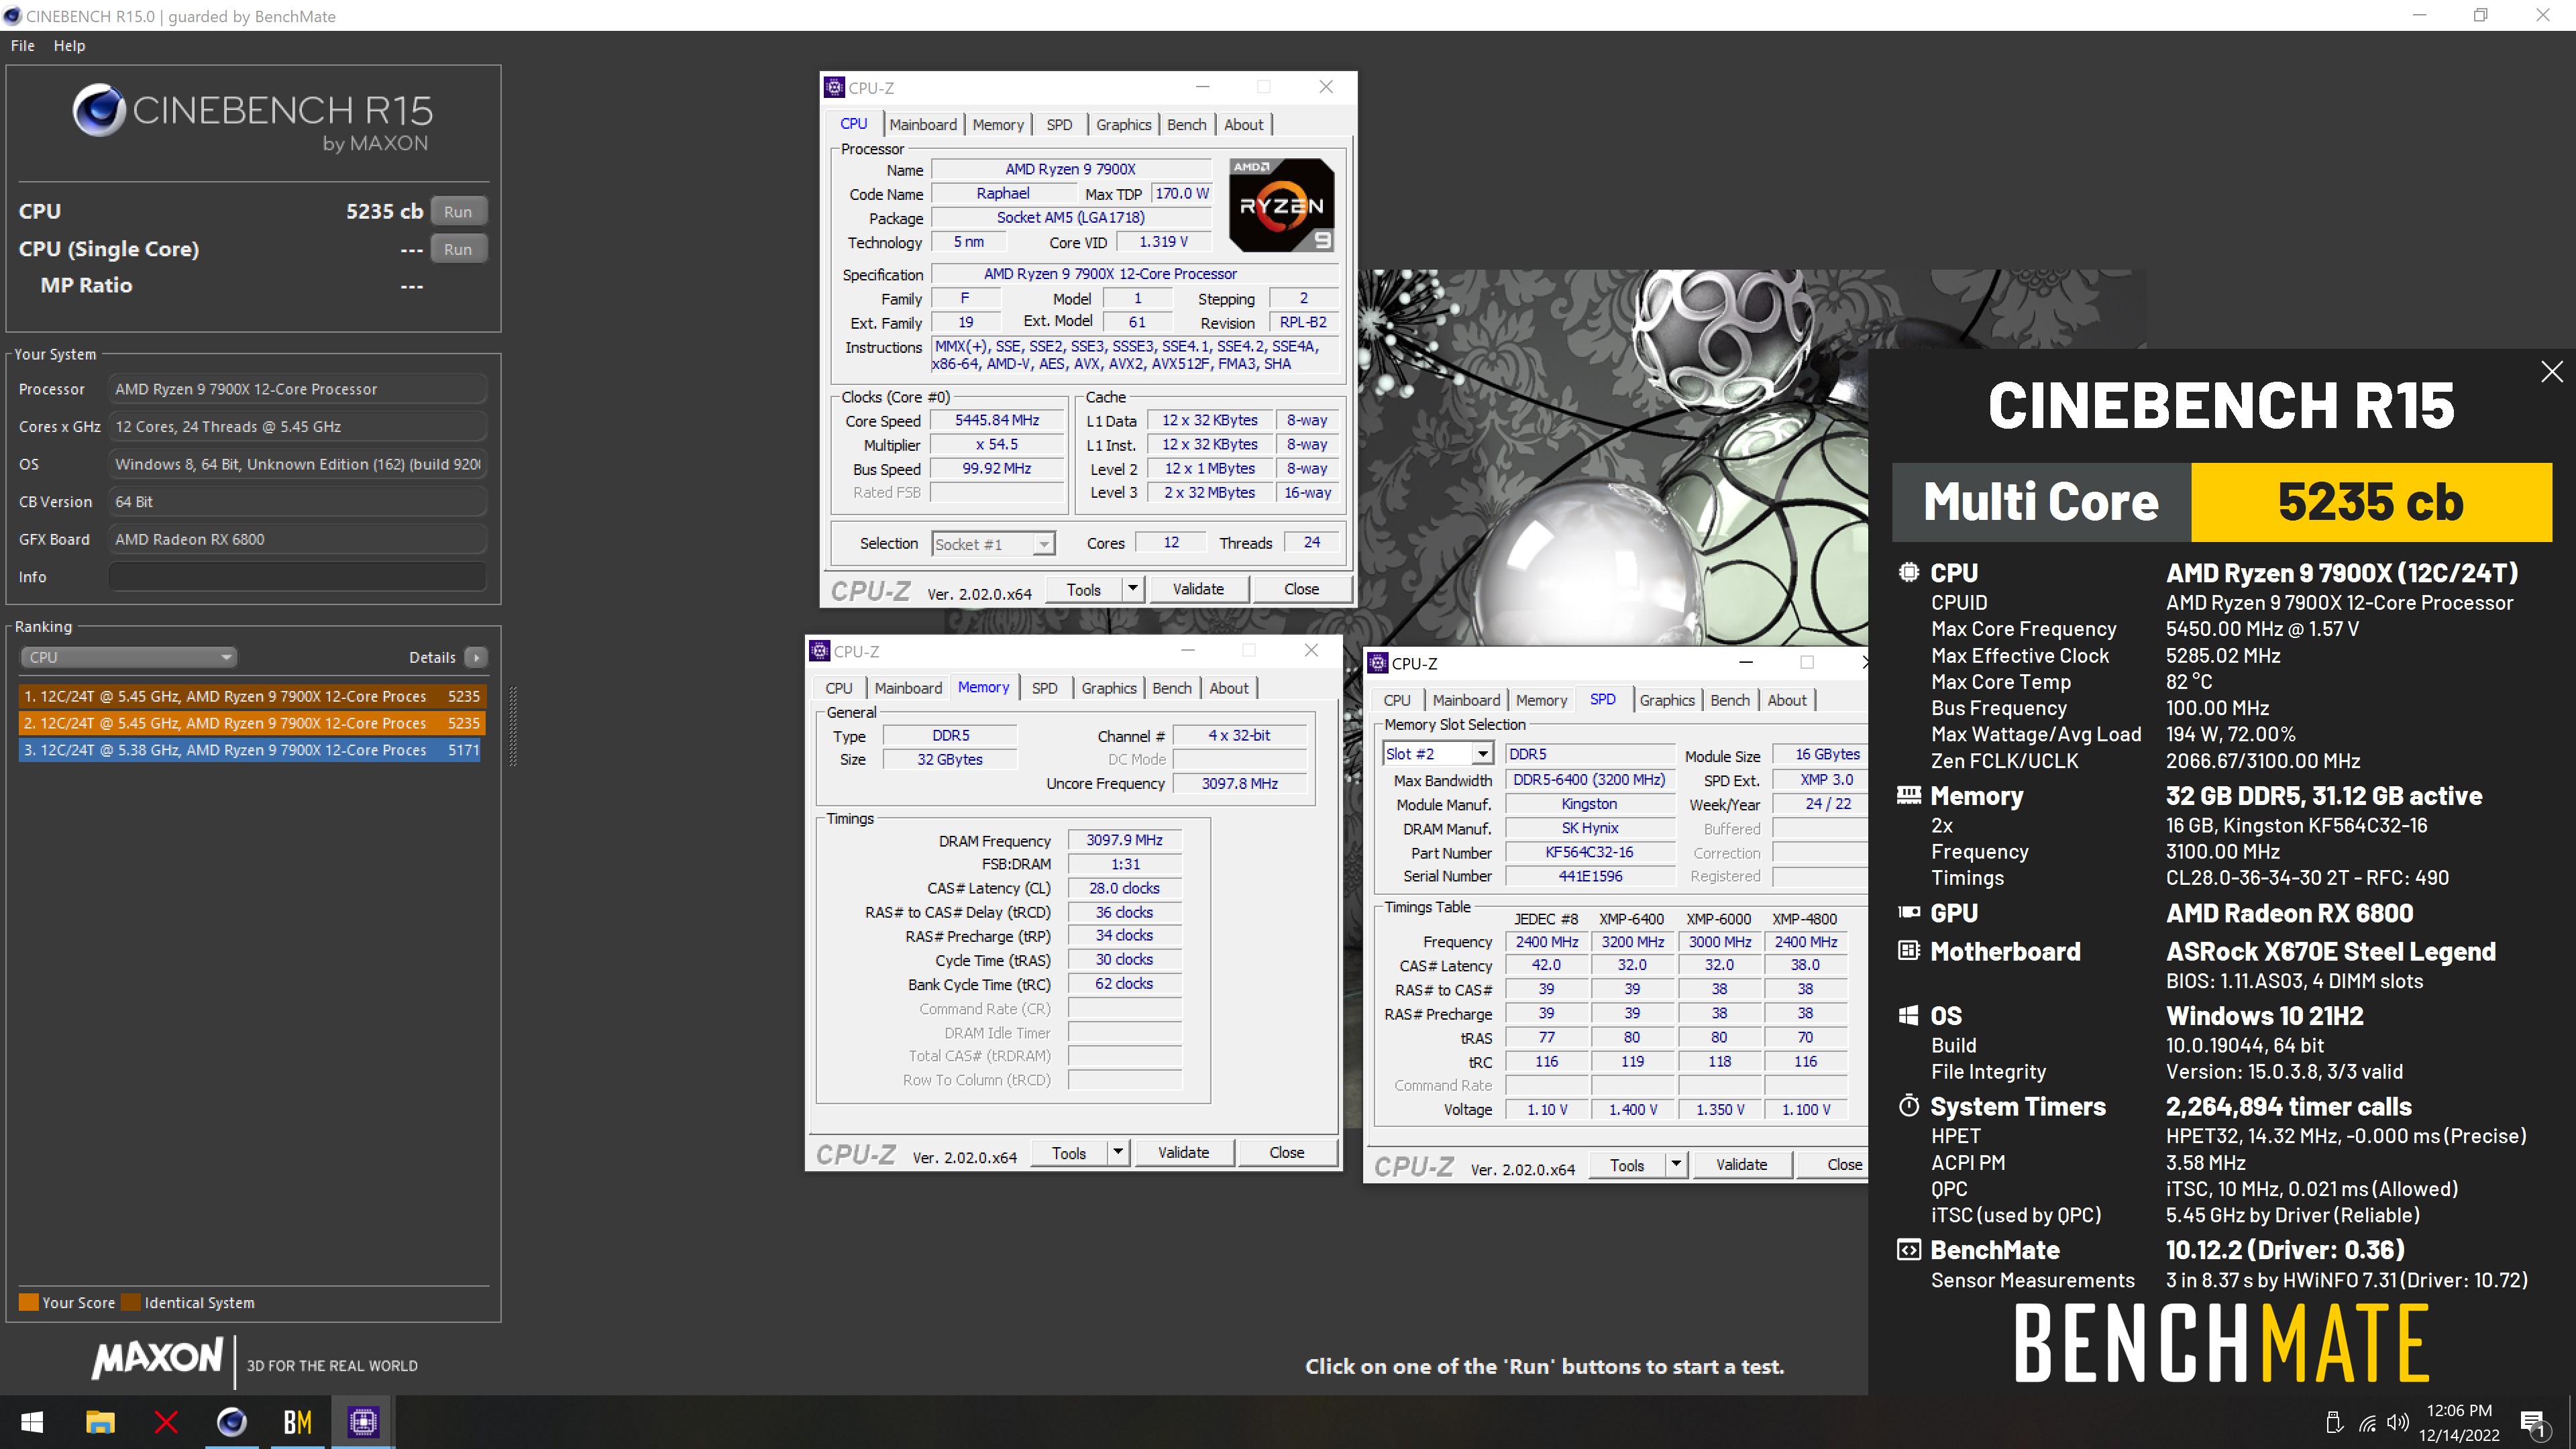This screenshot has height=1449, width=2576.
Task: Click the yellow 5235 cb score box
Action: 2370,502
